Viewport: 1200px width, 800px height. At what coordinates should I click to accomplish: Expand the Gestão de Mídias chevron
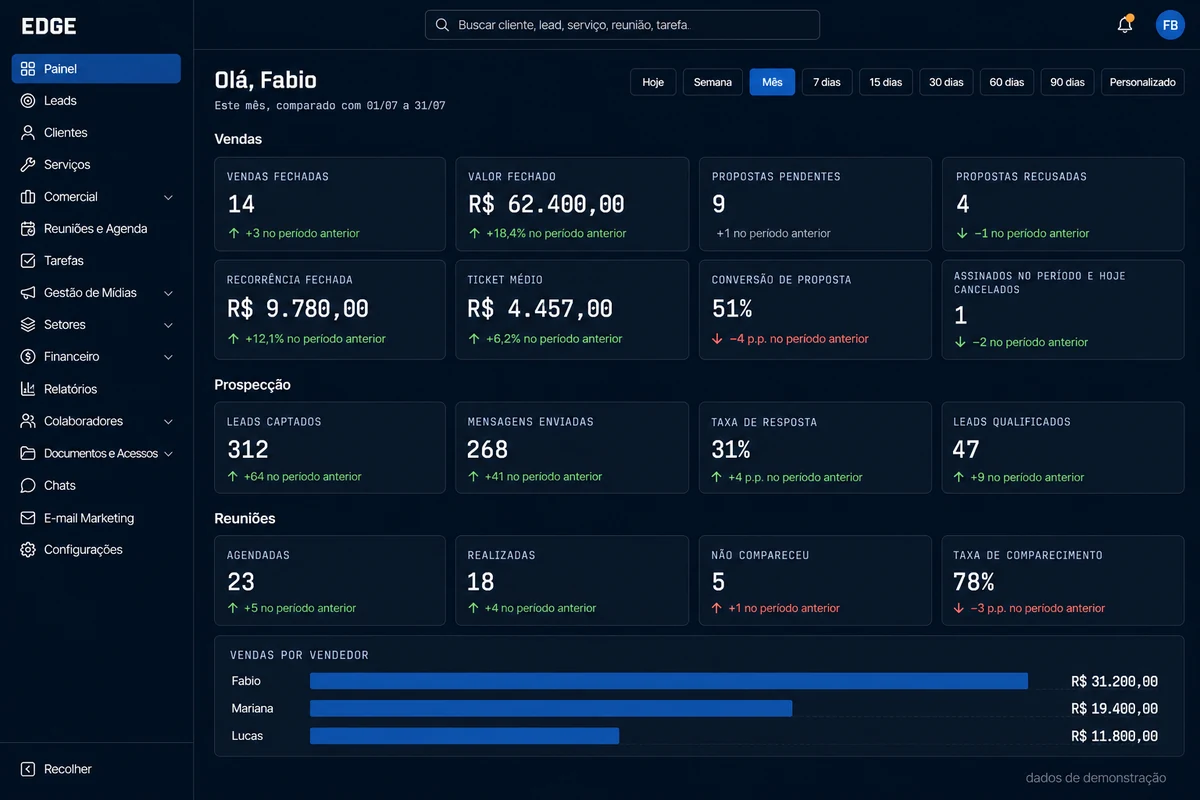pos(168,293)
